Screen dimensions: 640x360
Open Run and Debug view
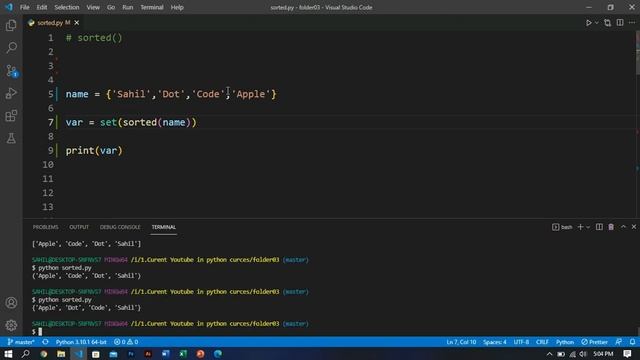pyautogui.click(x=11, y=93)
